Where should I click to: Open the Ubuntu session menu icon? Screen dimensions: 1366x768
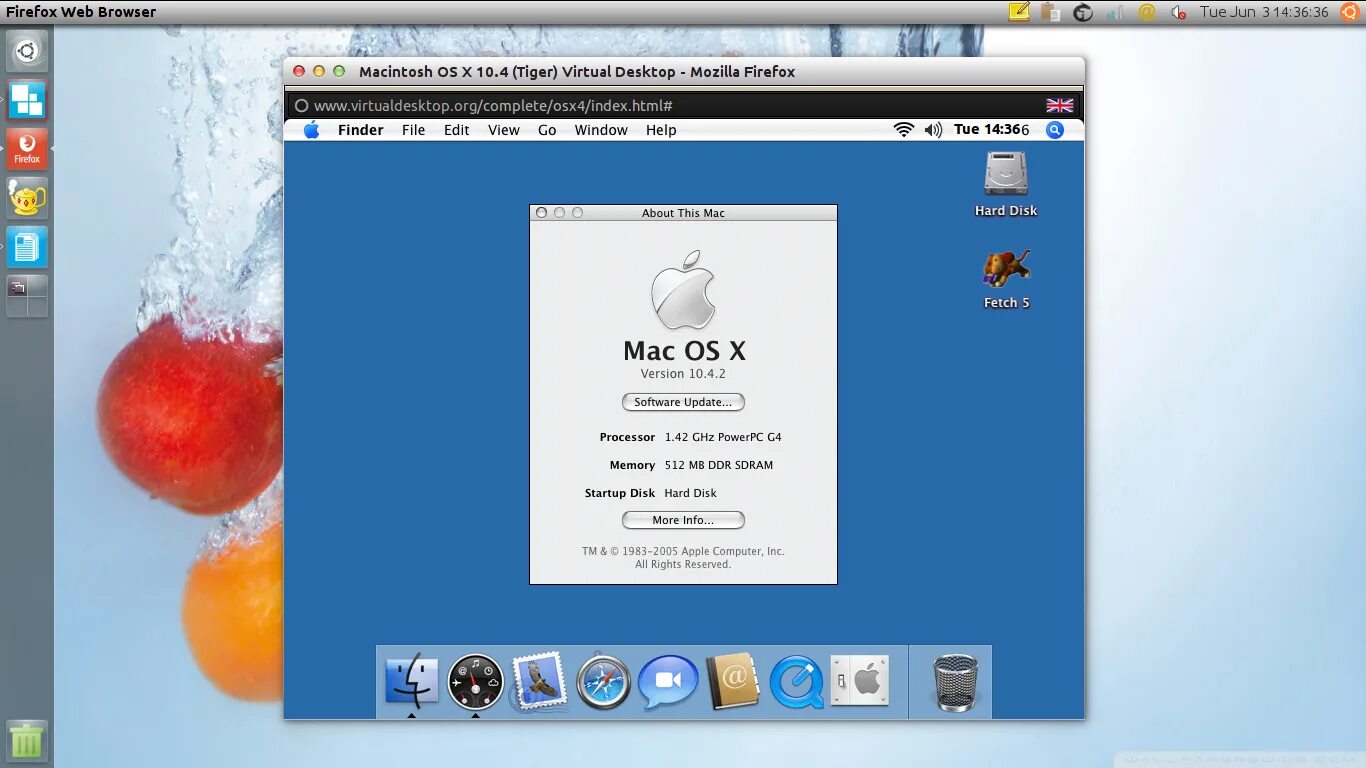click(1350, 12)
